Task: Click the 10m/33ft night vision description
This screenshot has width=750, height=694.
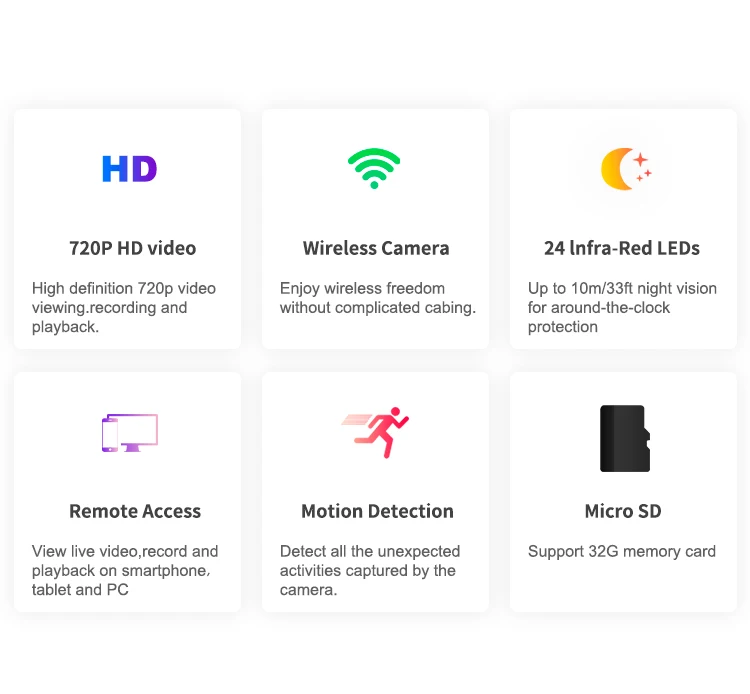Action: pos(622,308)
